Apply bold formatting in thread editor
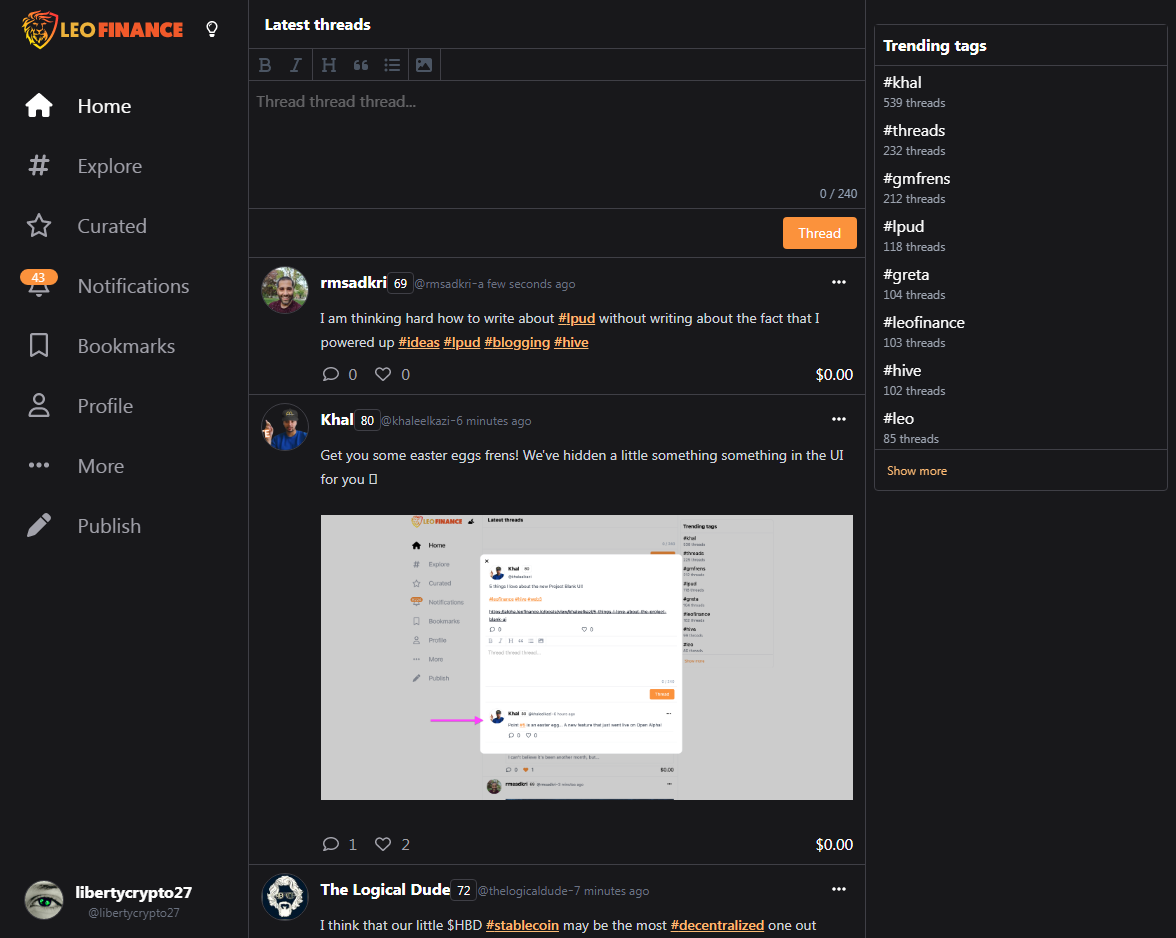 click(265, 65)
